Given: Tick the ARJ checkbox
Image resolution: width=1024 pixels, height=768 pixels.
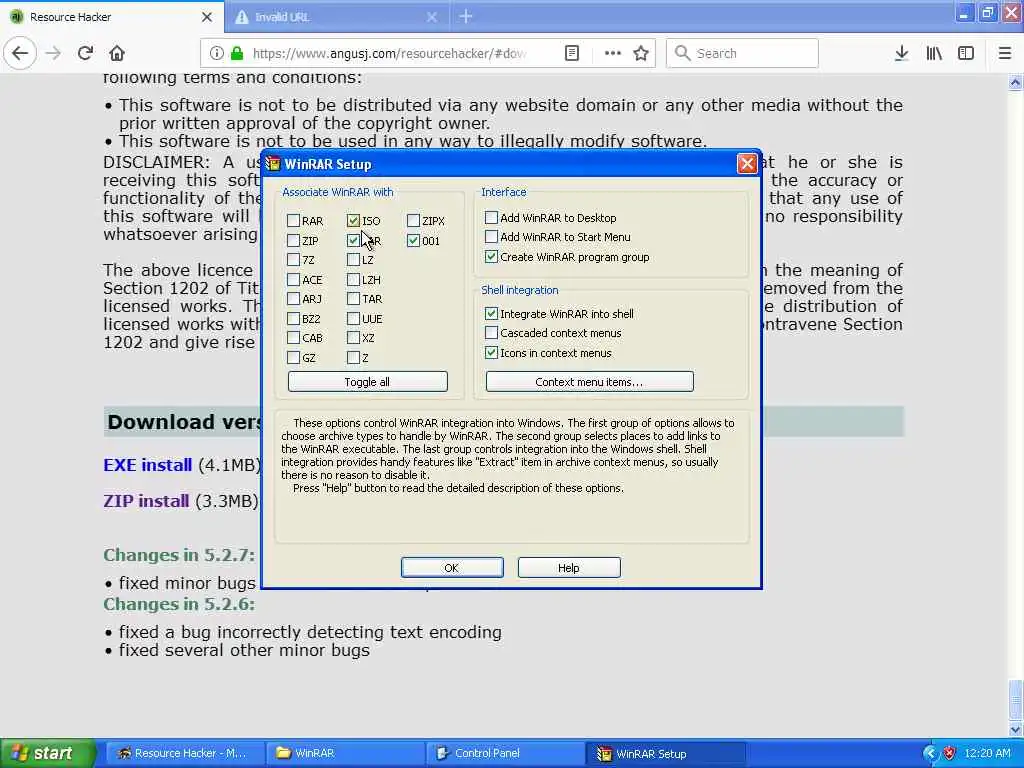Looking at the screenshot, I should [293, 299].
